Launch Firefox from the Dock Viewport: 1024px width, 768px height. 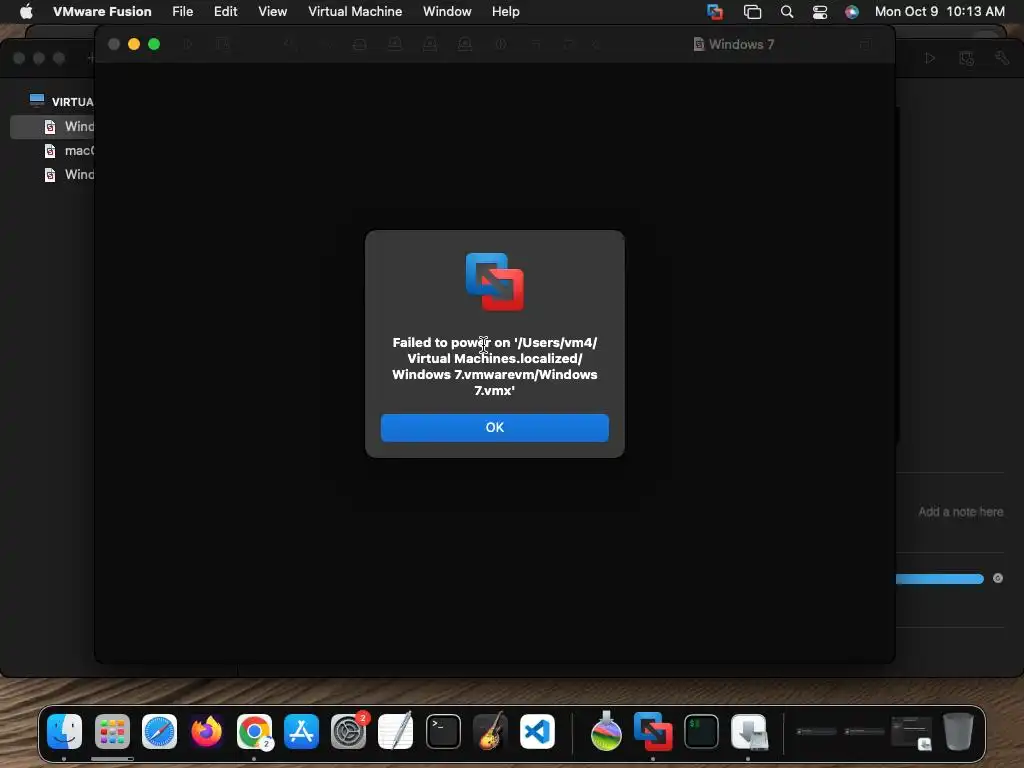point(206,731)
